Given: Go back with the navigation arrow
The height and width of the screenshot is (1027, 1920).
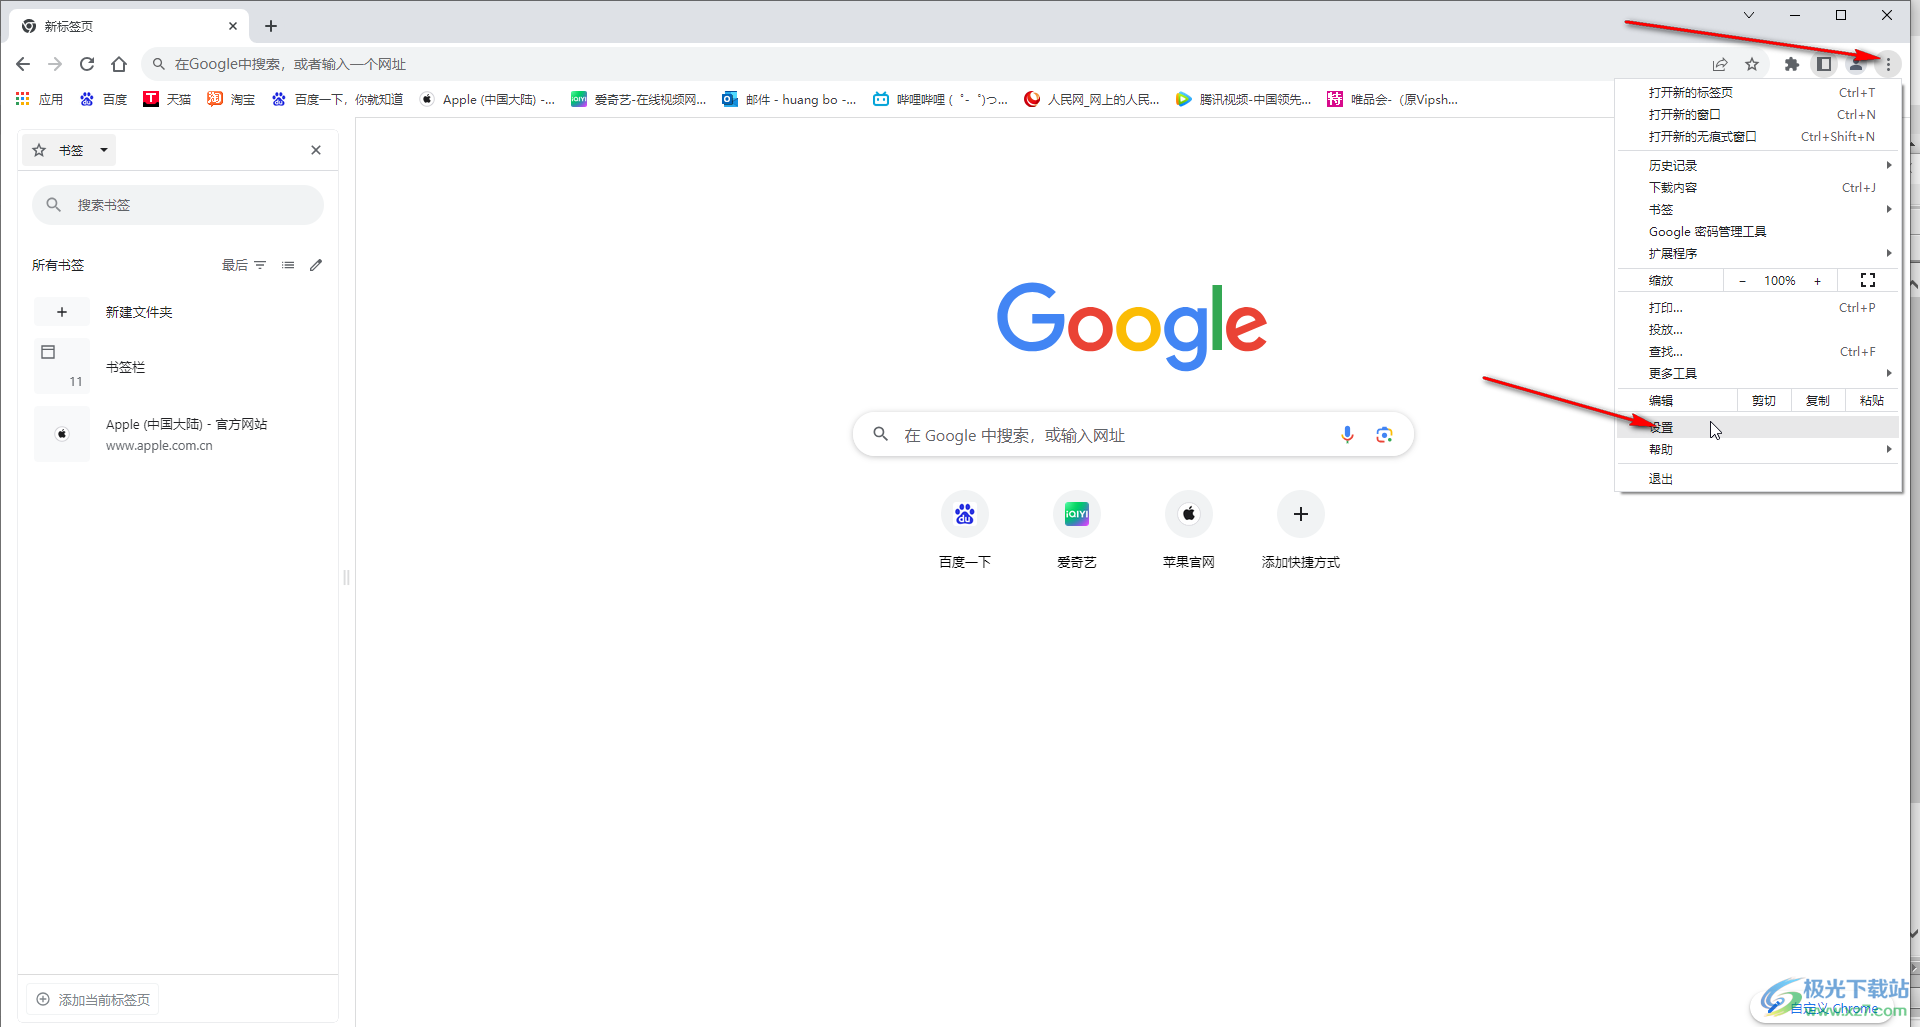Looking at the screenshot, I should pyautogui.click(x=23, y=64).
